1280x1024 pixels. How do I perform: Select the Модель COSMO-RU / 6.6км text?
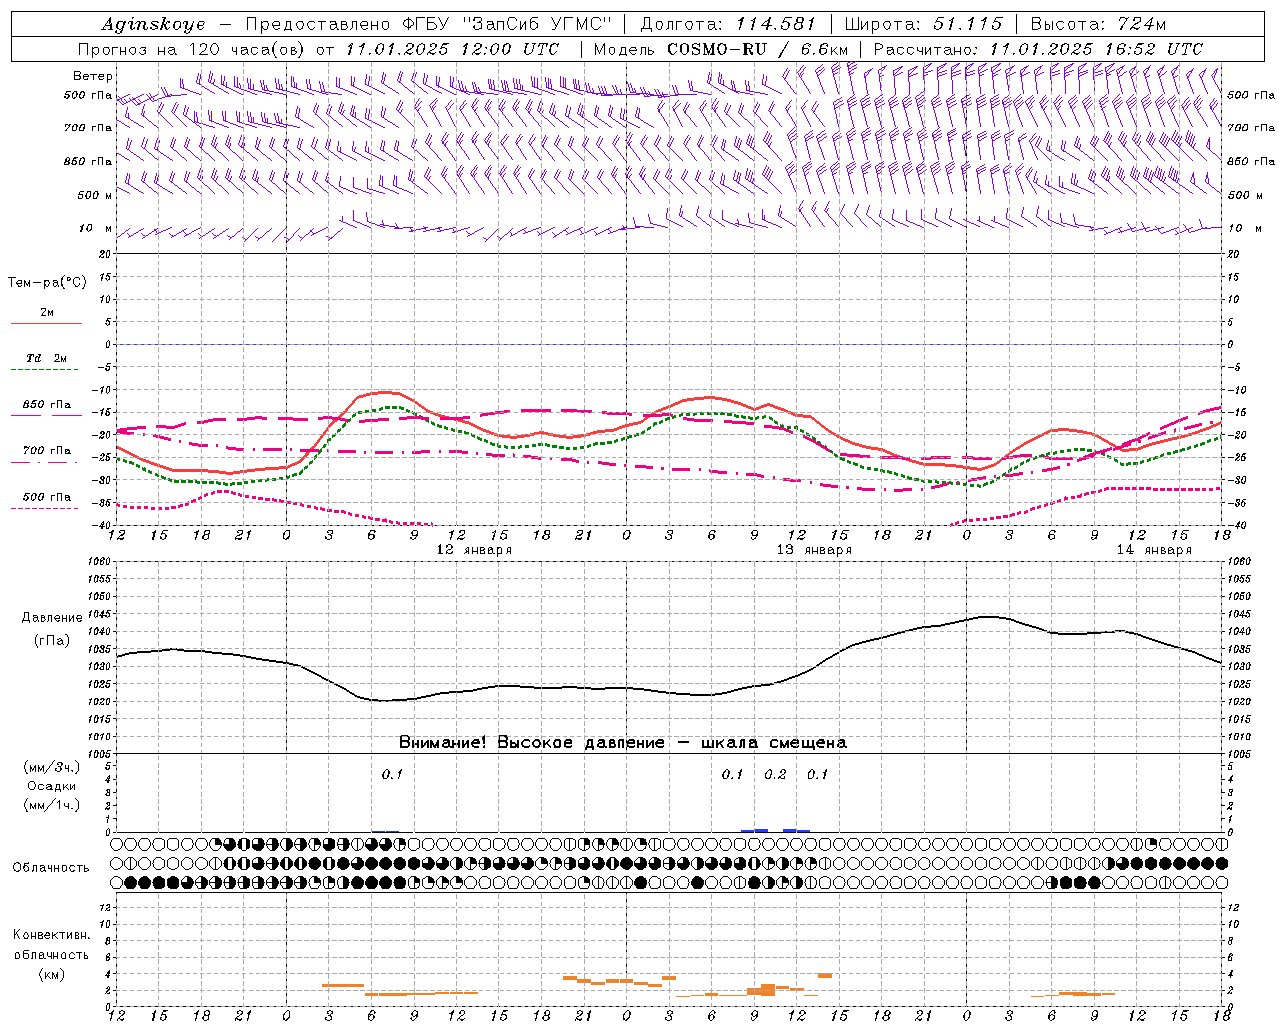720,49
